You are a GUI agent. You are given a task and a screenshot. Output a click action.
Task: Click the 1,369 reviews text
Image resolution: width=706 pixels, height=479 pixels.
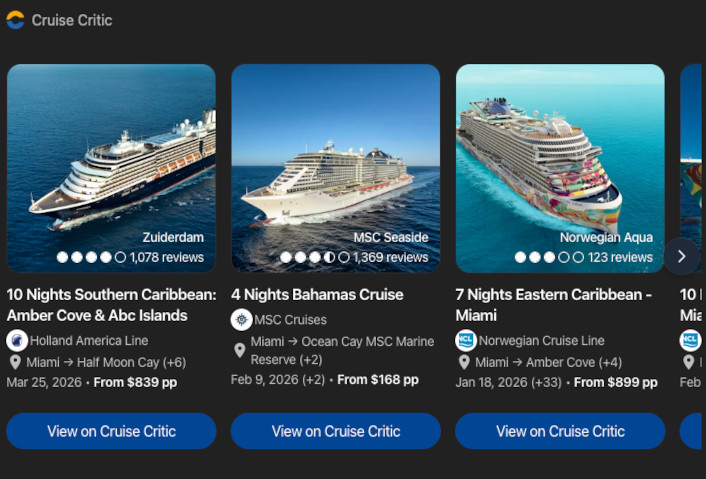[x=390, y=257]
